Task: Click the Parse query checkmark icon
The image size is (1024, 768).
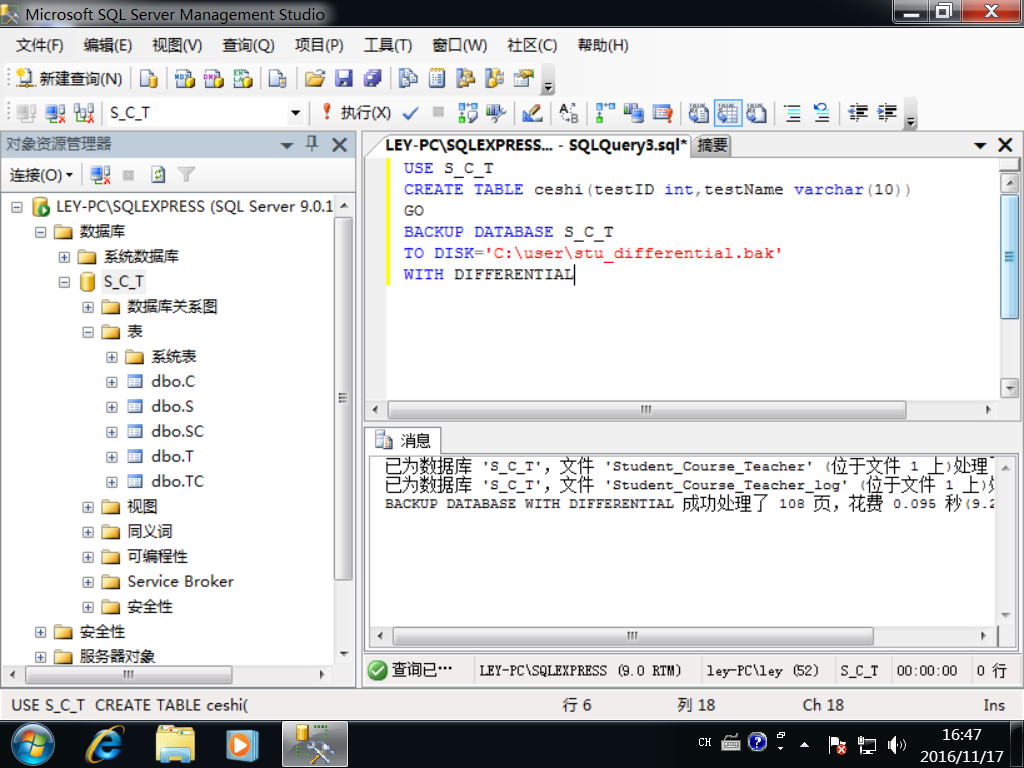Action: [410, 113]
